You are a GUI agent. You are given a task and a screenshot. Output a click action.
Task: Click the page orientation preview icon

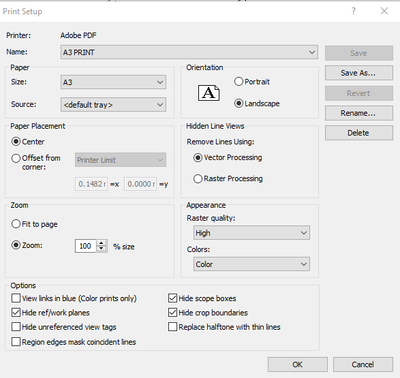pos(209,93)
